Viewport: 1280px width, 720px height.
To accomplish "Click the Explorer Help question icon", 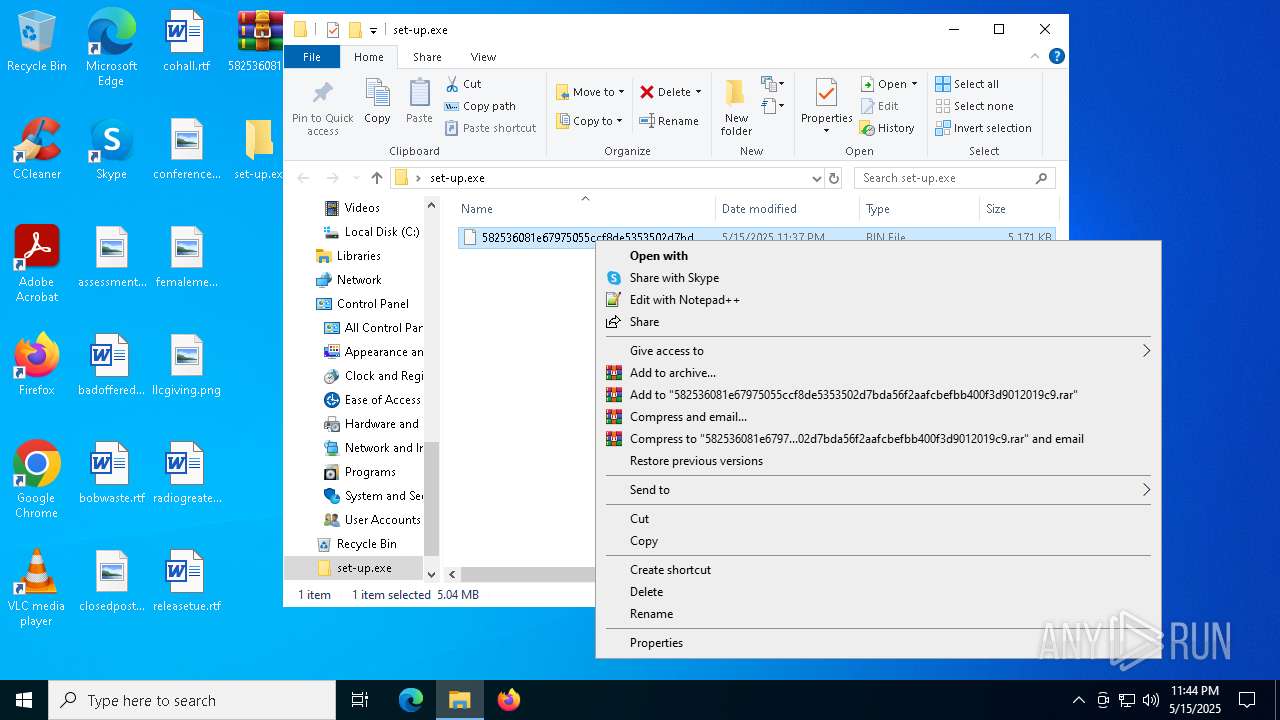I will (1057, 57).
